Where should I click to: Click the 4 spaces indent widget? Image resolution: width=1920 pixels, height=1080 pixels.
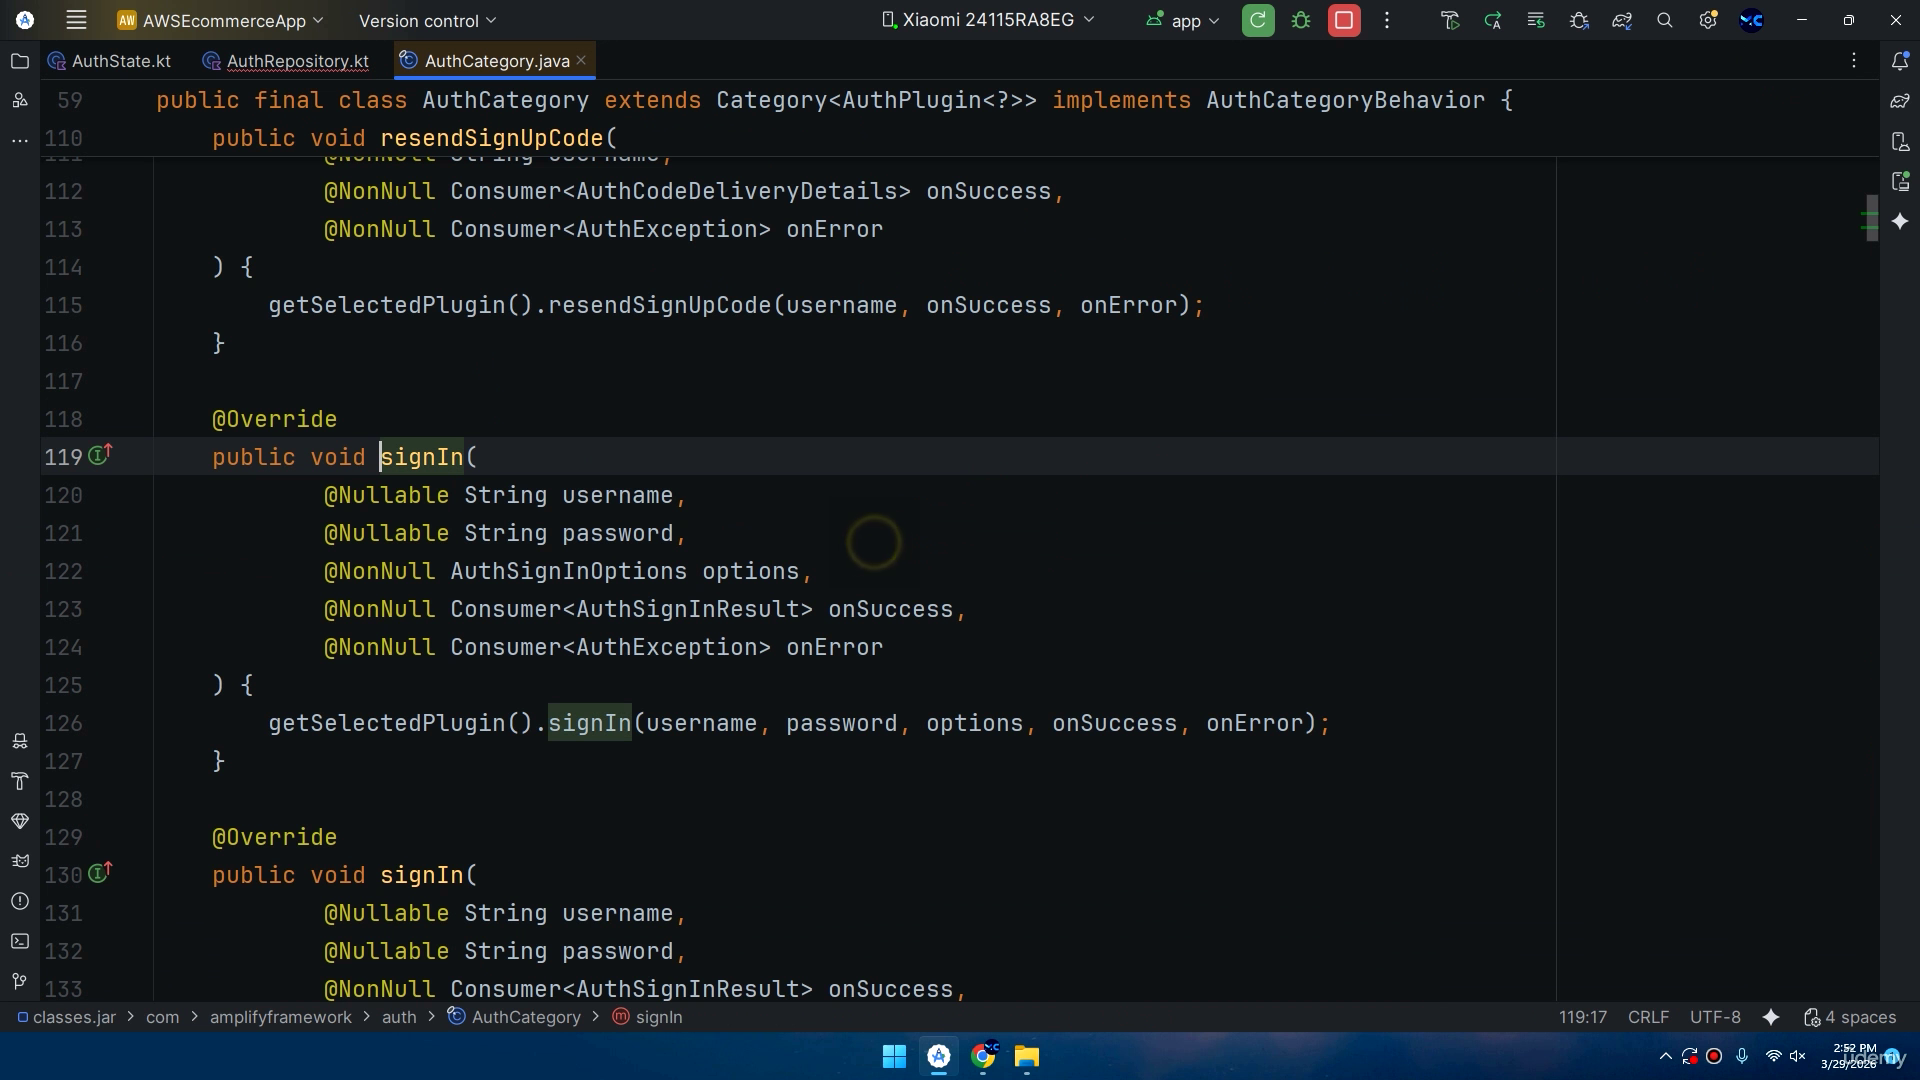point(1850,1017)
